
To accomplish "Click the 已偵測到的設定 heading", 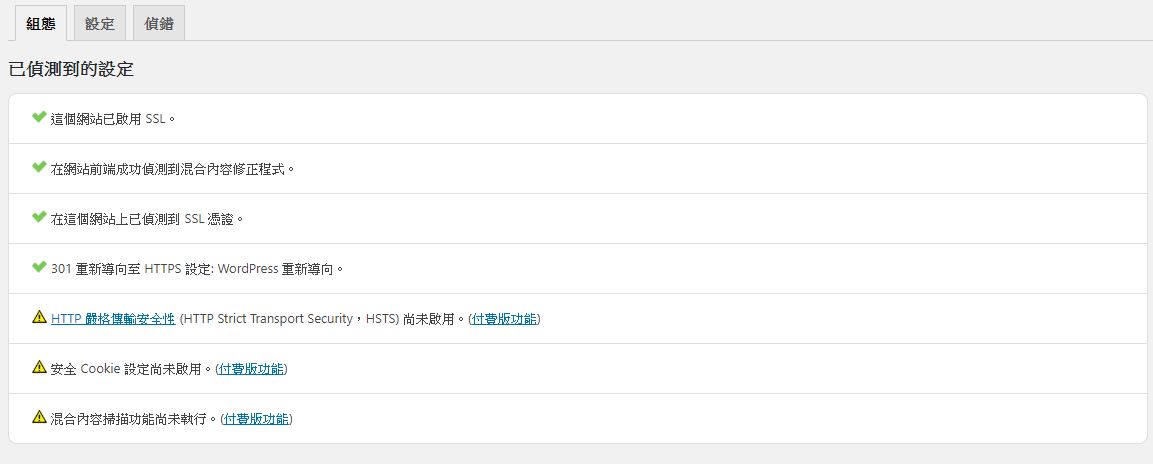I will [71, 70].
